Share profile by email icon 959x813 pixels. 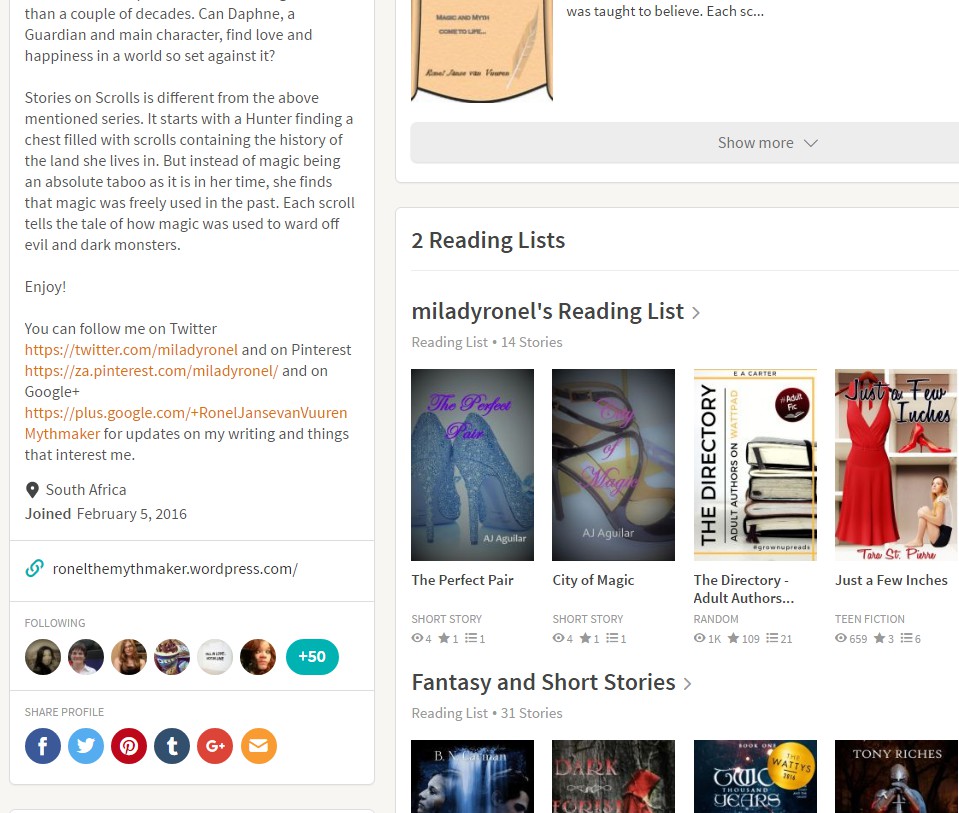tap(258, 746)
